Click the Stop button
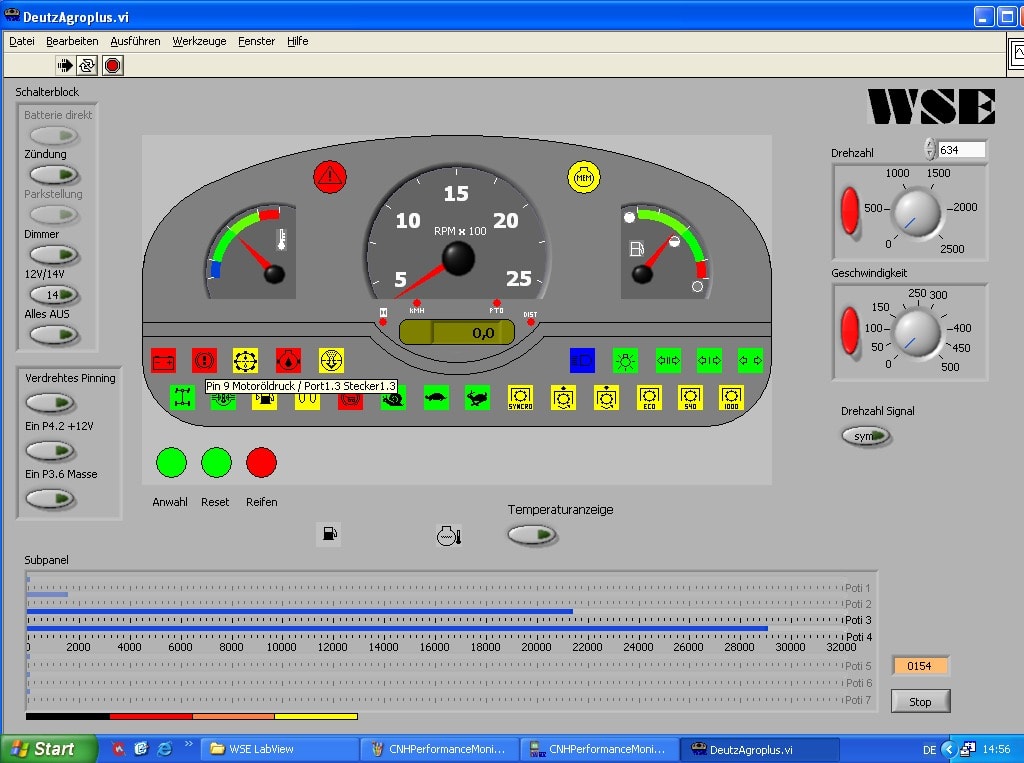Image resolution: width=1024 pixels, height=763 pixels. 920,702
